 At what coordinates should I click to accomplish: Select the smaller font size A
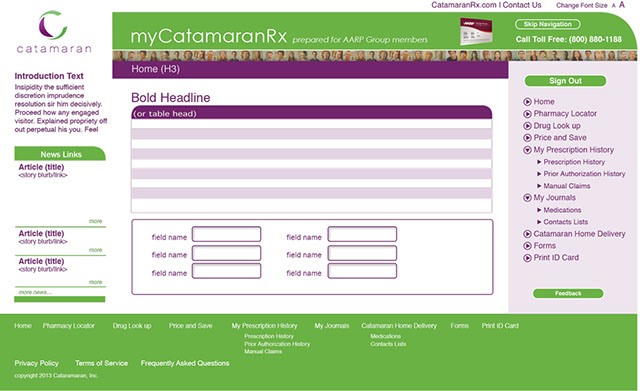(613, 6)
